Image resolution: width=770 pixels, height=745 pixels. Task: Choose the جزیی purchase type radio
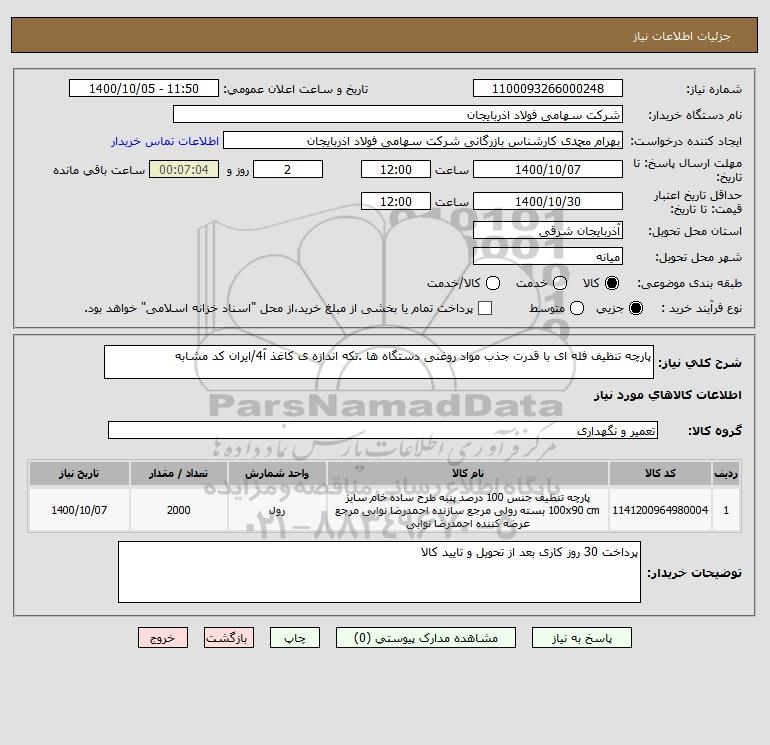(x=635, y=308)
